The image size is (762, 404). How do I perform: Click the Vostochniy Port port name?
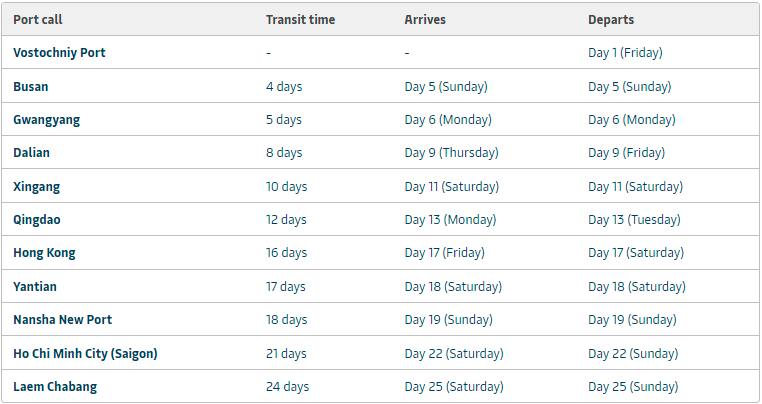[x=59, y=53]
